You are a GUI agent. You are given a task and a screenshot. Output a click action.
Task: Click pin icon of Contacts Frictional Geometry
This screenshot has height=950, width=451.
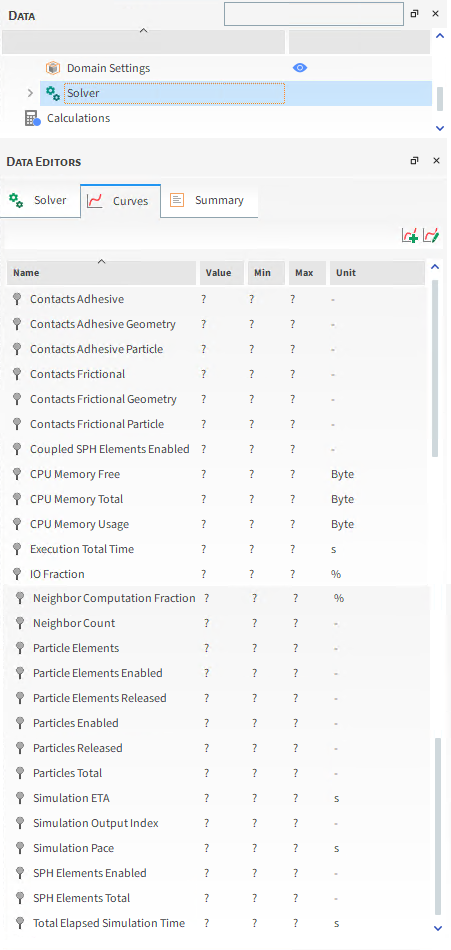pyautogui.click(x=18, y=399)
